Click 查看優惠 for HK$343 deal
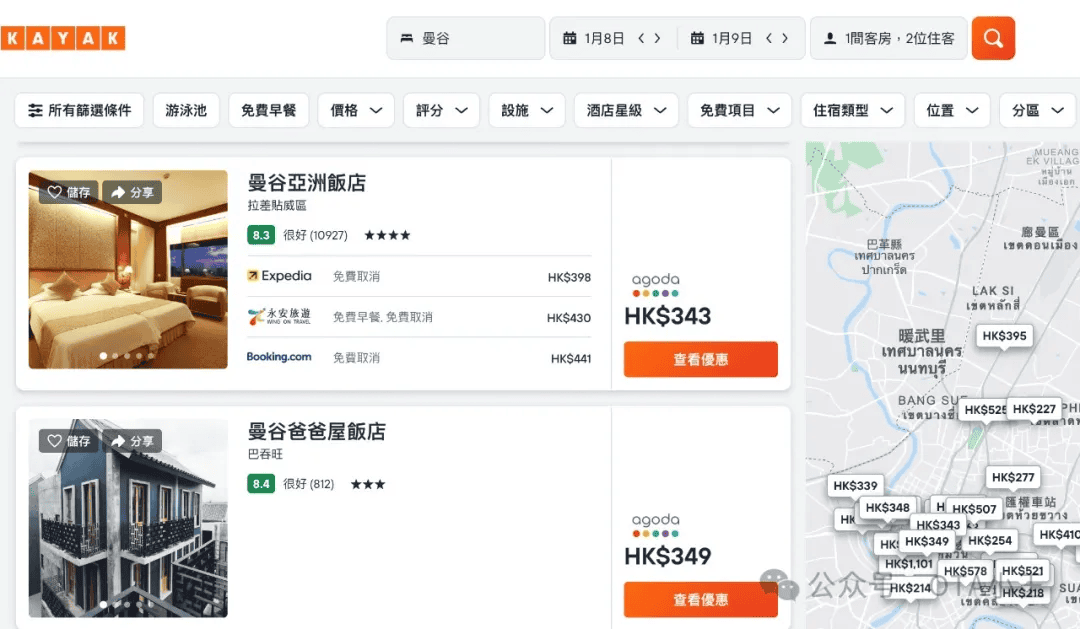Screen dimensions: 1080x629 click(x=700, y=359)
